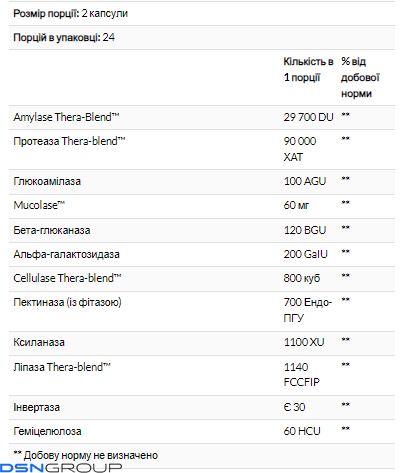The height and width of the screenshot is (473, 407).
Task: Click the Порцій в упаковці line
Action: (64, 37)
